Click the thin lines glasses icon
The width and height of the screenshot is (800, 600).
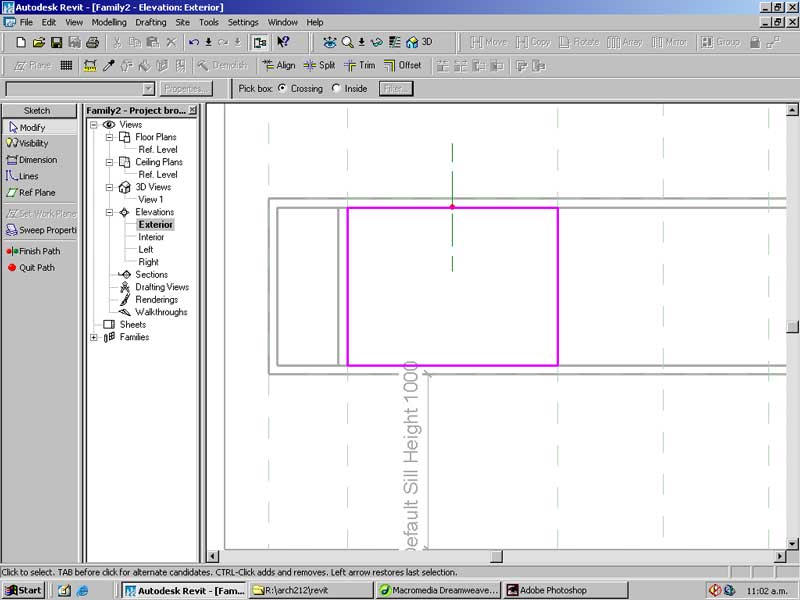[x=377, y=42]
